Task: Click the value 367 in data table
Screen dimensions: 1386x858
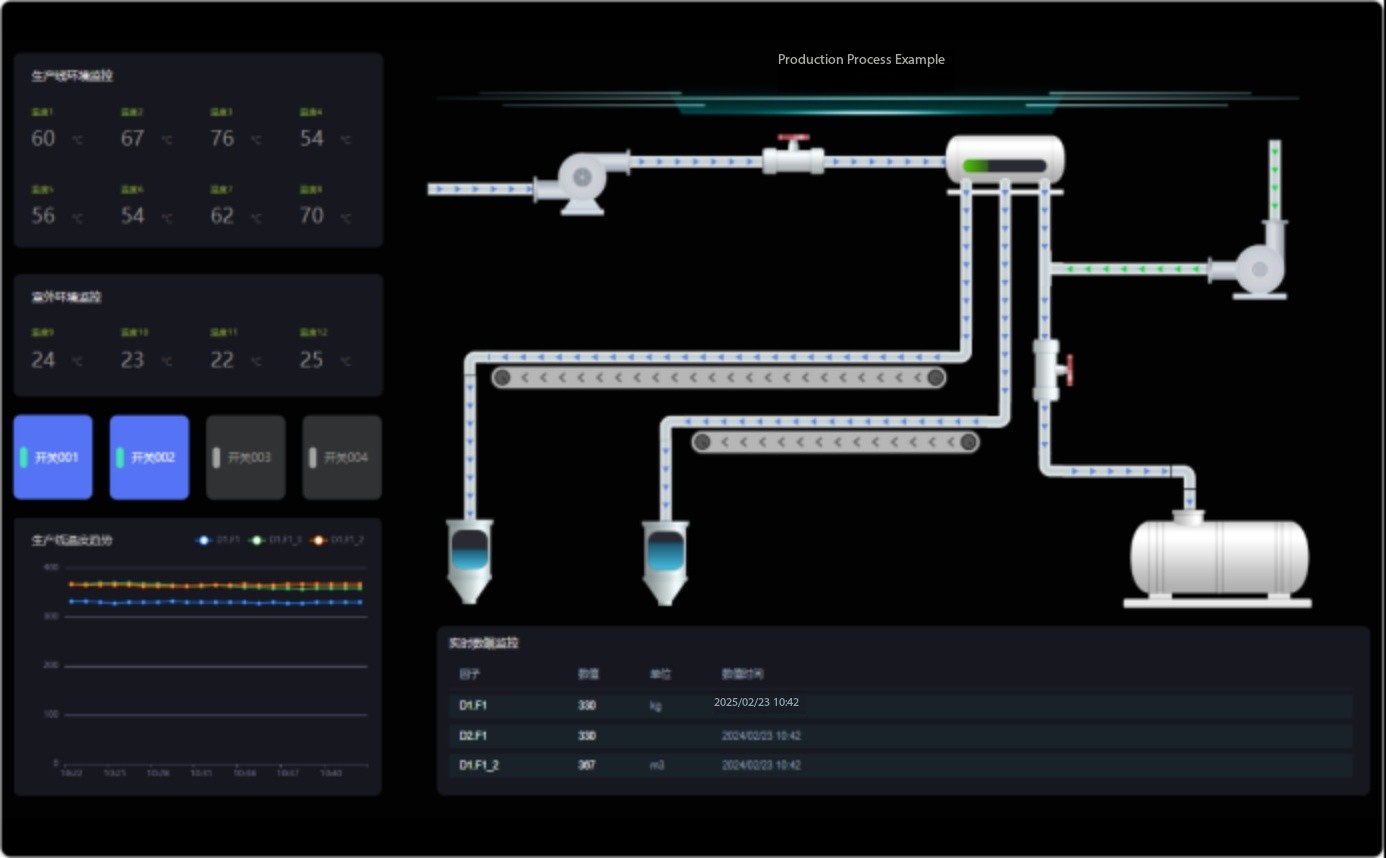Action: (x=586, y=765)
